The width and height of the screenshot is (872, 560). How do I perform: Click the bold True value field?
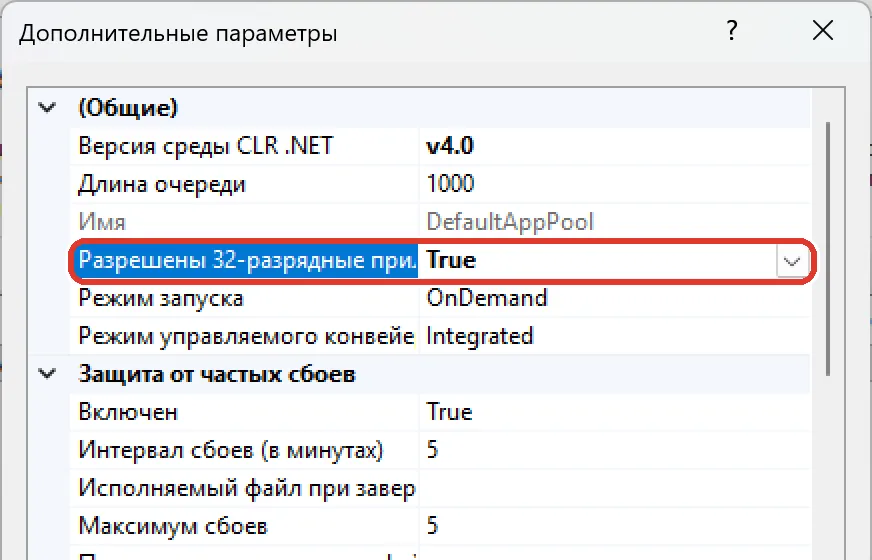598,260
